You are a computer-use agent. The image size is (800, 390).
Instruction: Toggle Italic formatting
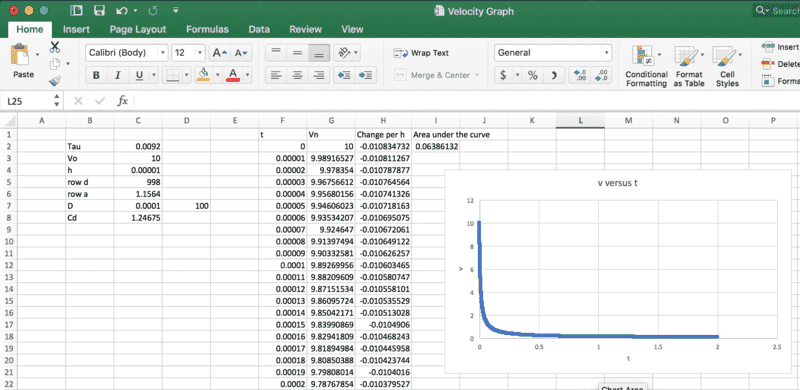(x=117, y=76)
